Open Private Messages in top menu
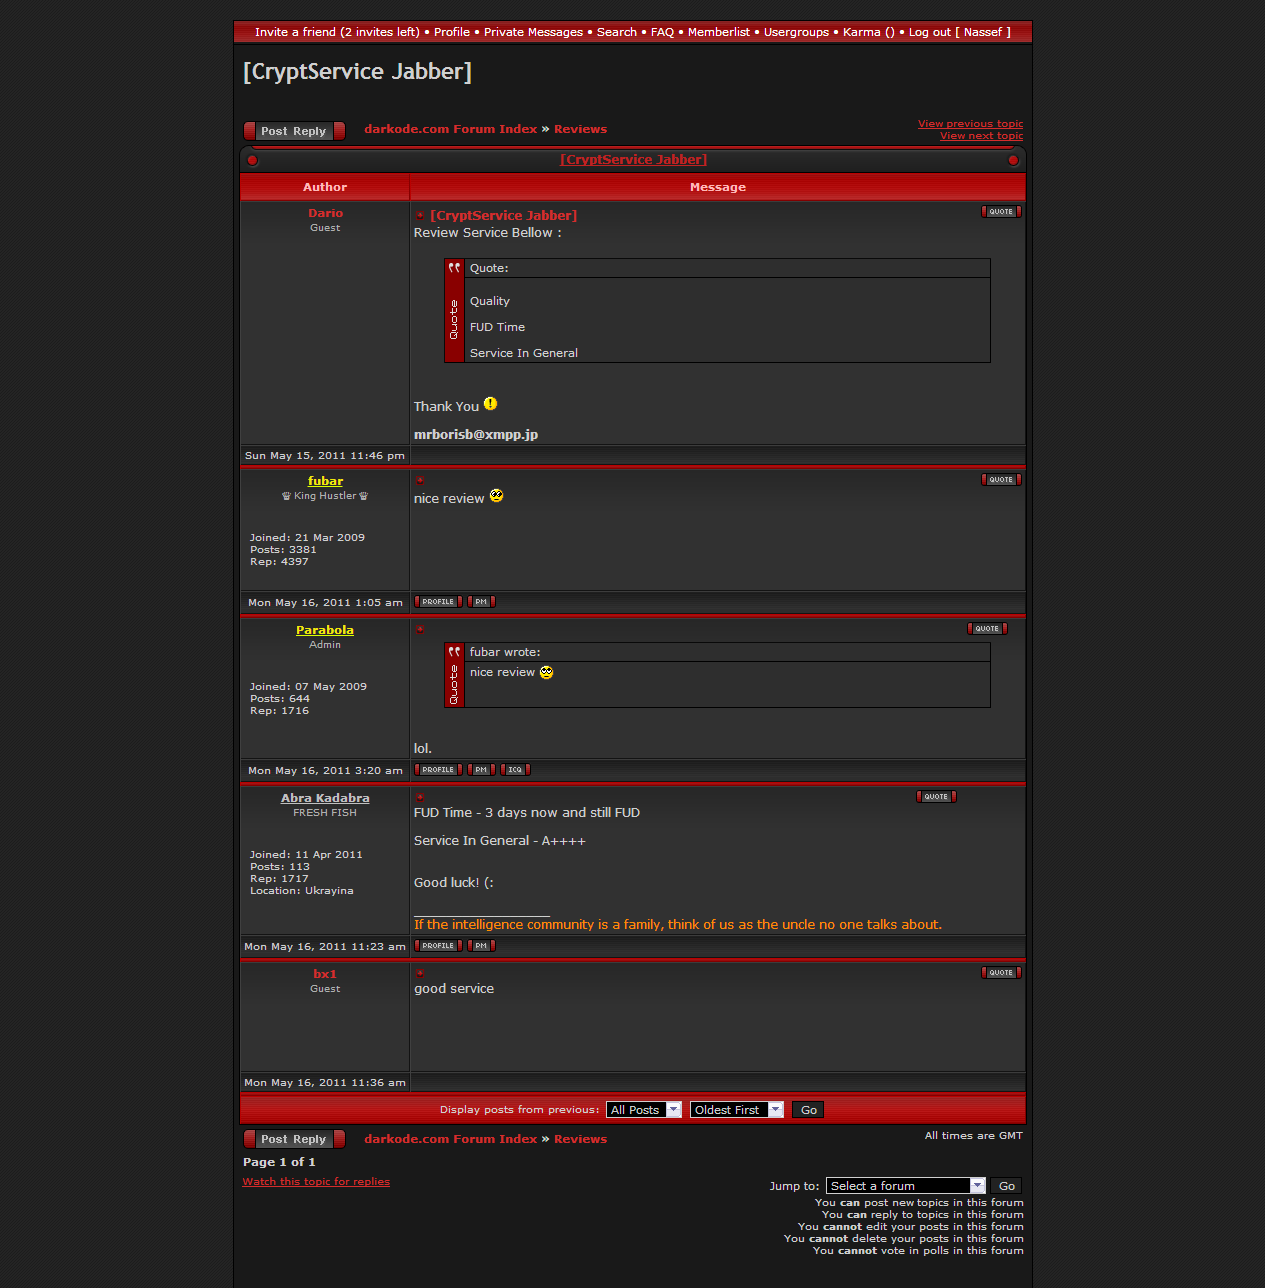1265x1288 pixels. coord(533,32)
